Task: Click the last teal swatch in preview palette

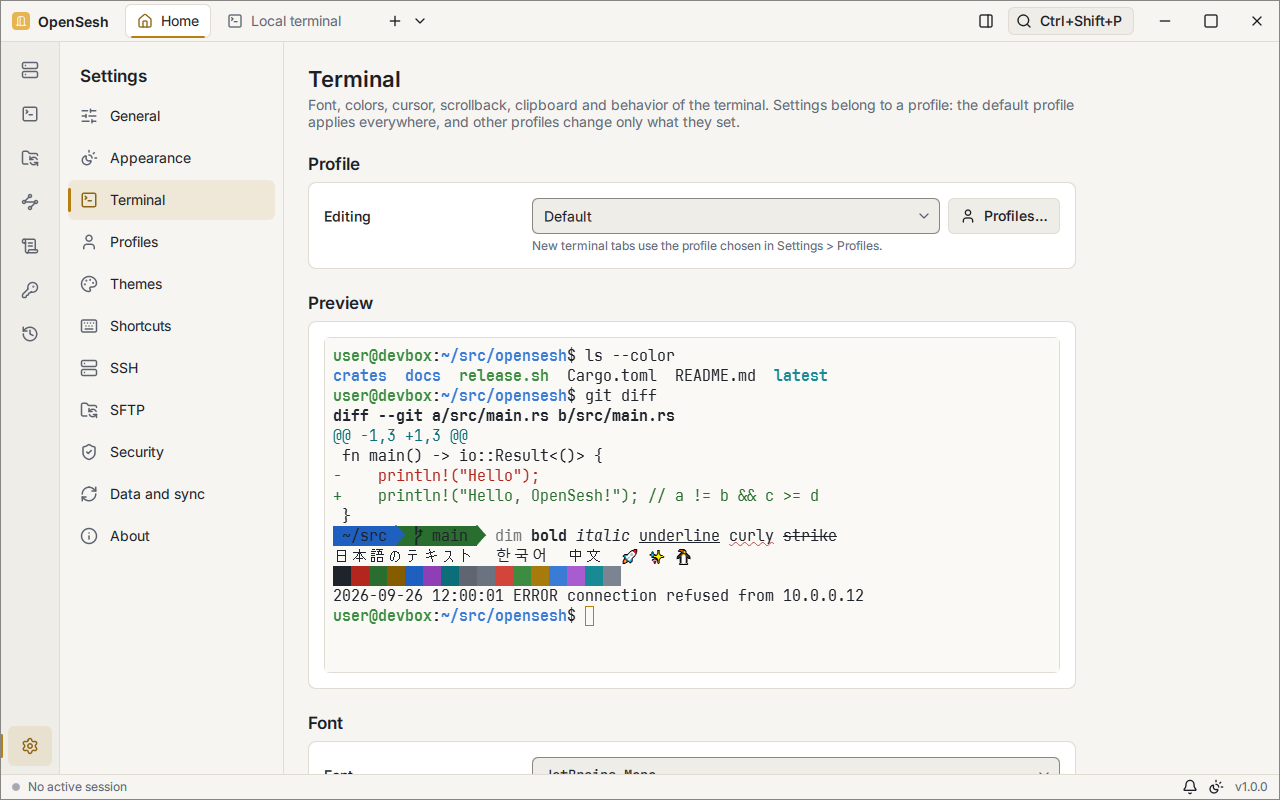Action: [x=594, y=576]
